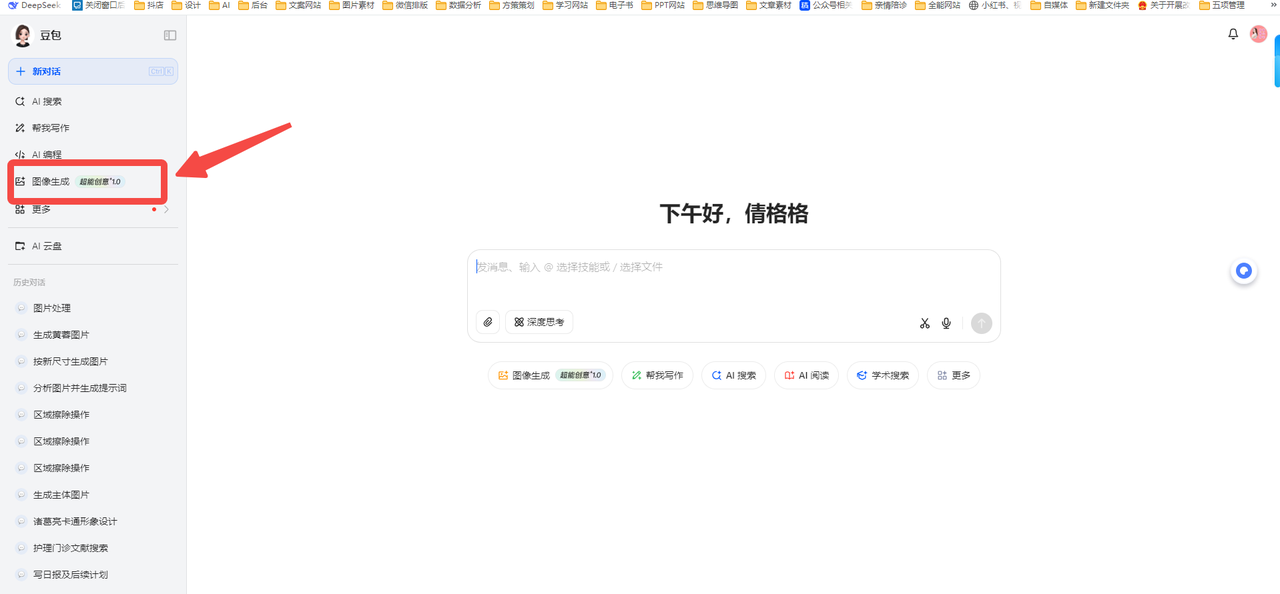Open the 诸葛亮卡通形象设计 history conversation
This screenshot has width=1280, height=594.
92,521
